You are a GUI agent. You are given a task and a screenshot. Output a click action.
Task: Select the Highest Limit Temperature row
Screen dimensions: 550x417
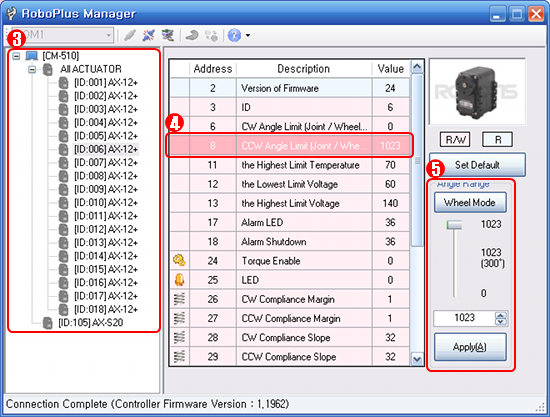coord(290,165)
